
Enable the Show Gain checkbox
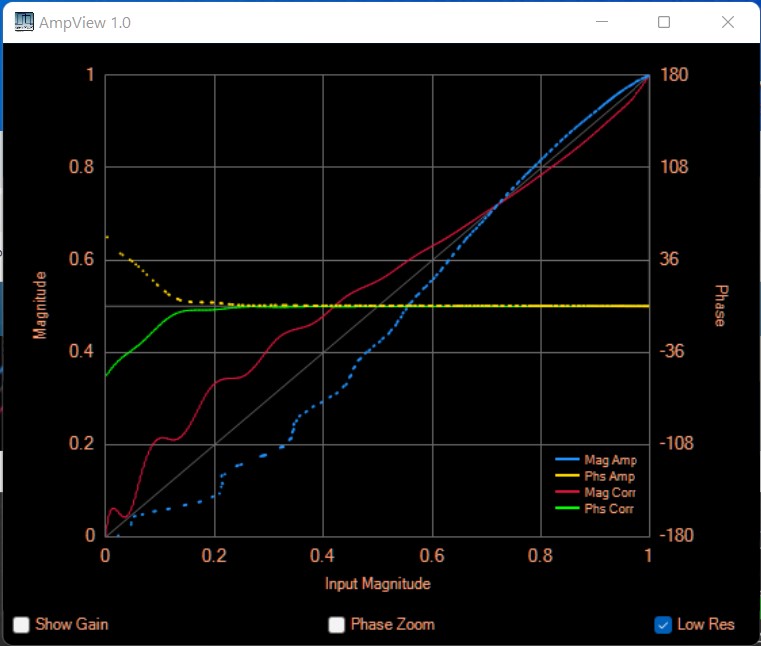pyautogui.click(x=21, y=625)
